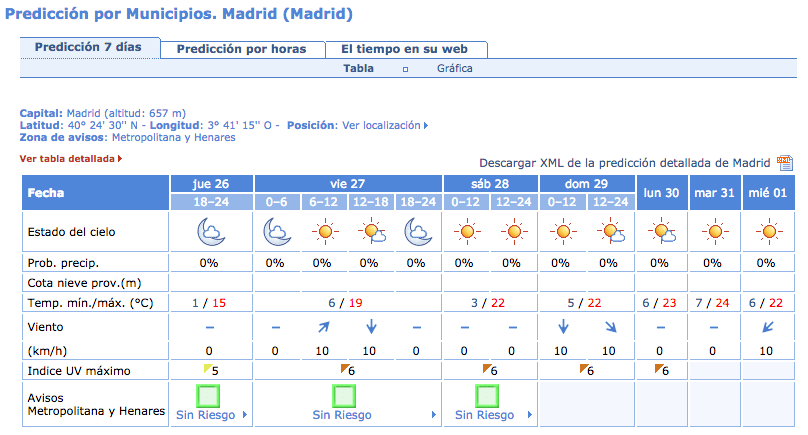Click the partly cloudy sun icon for lun 30

pyautogui.click(x=662, y=231)
